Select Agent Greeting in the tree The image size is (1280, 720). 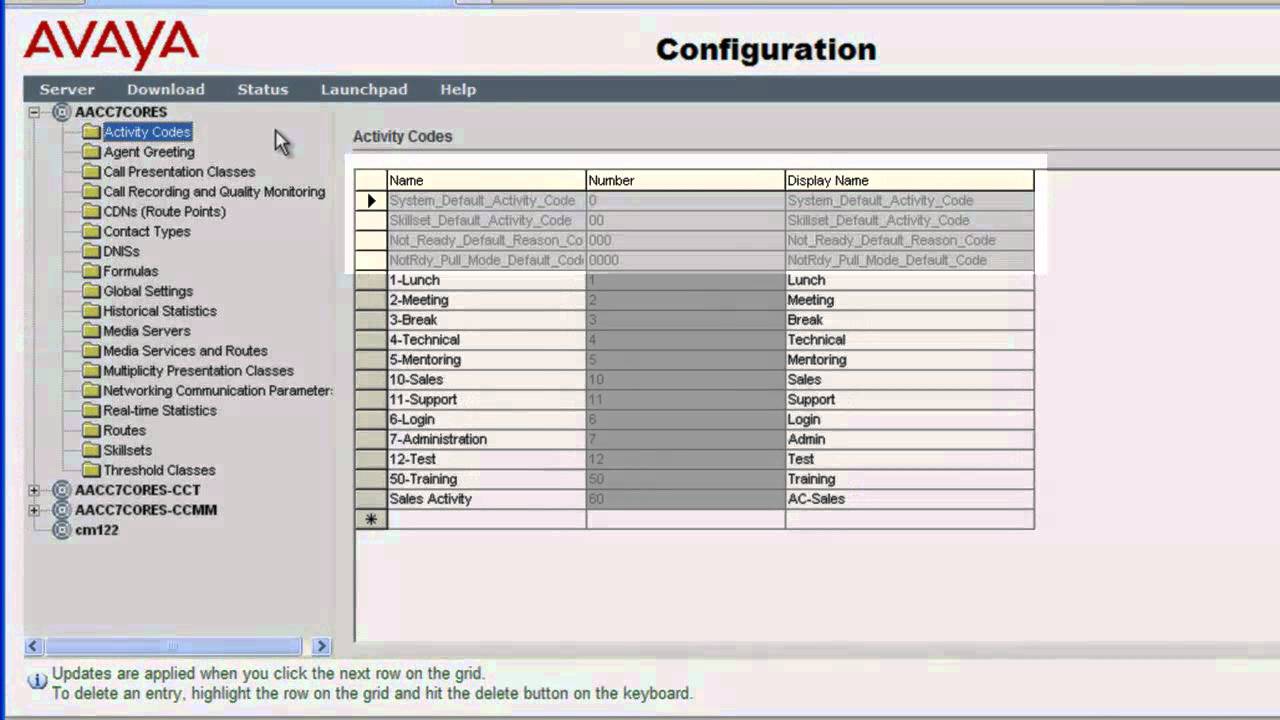[x=149, y=152]
